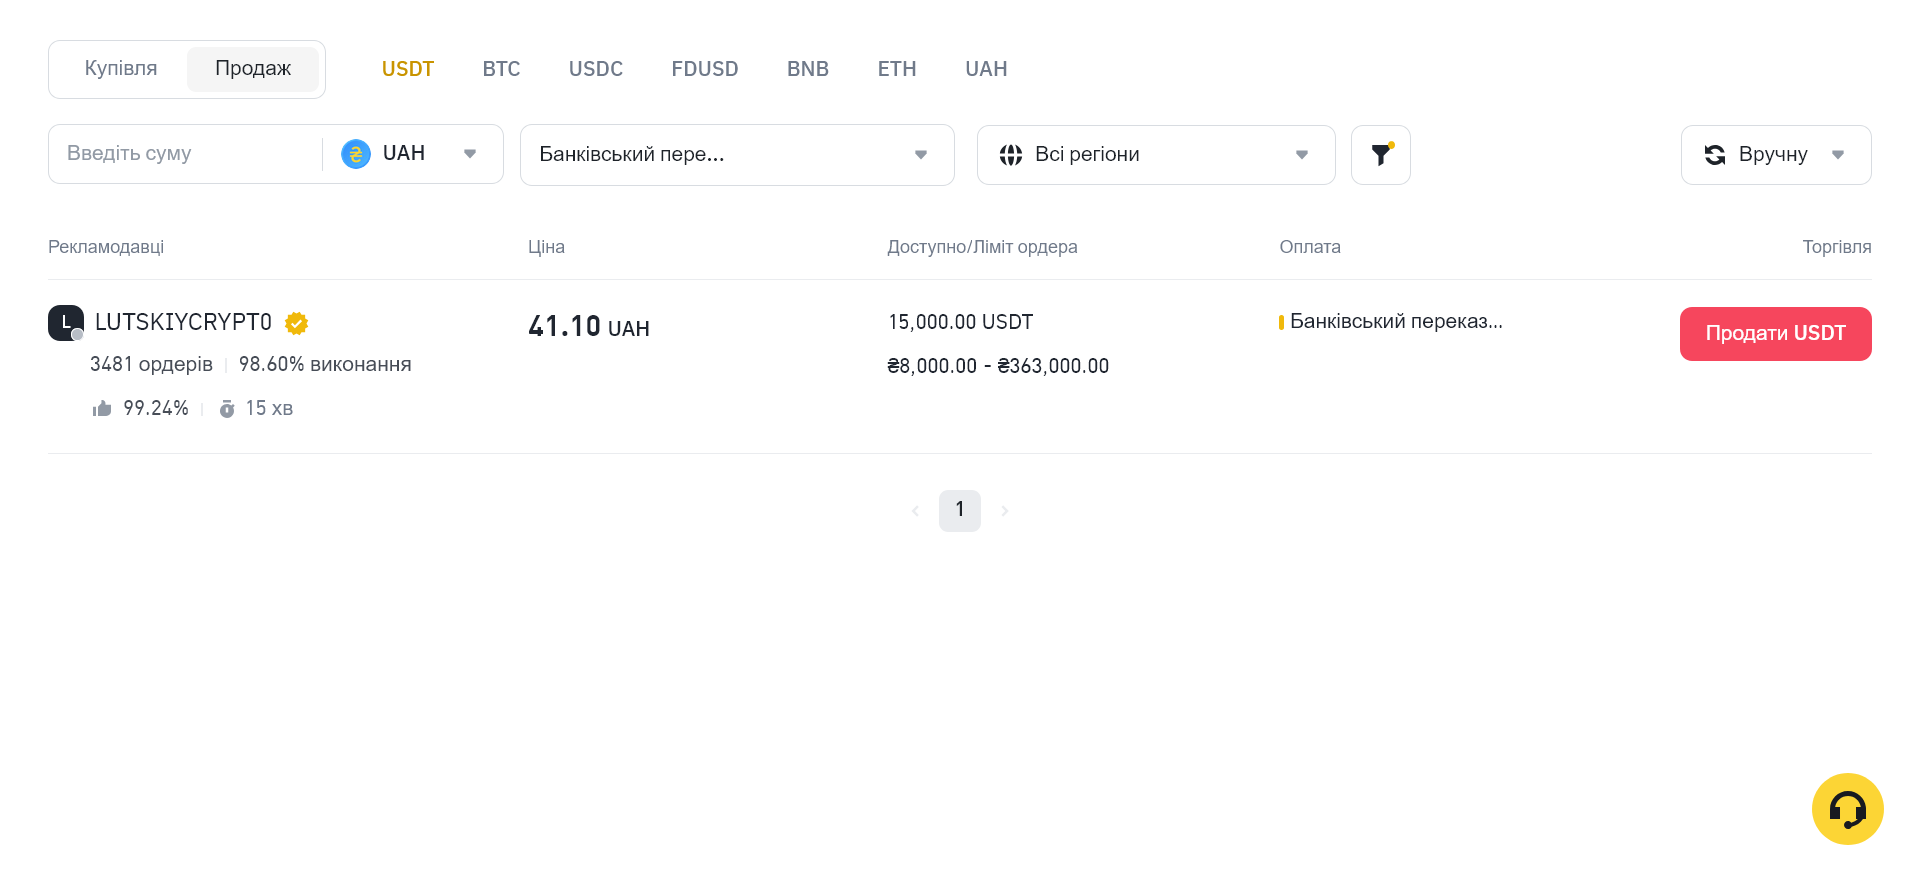
Task: Click the LUTSKIYCRYPT0 avatar icon
Action: point(66,323)
